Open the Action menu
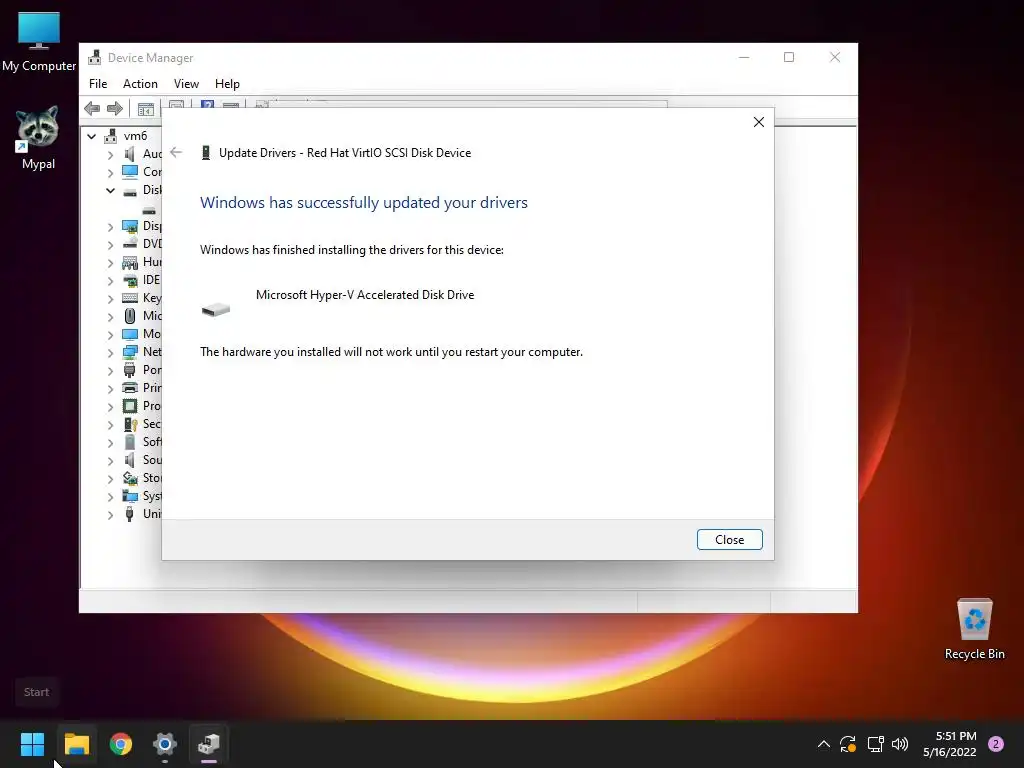 pos(140,84)
